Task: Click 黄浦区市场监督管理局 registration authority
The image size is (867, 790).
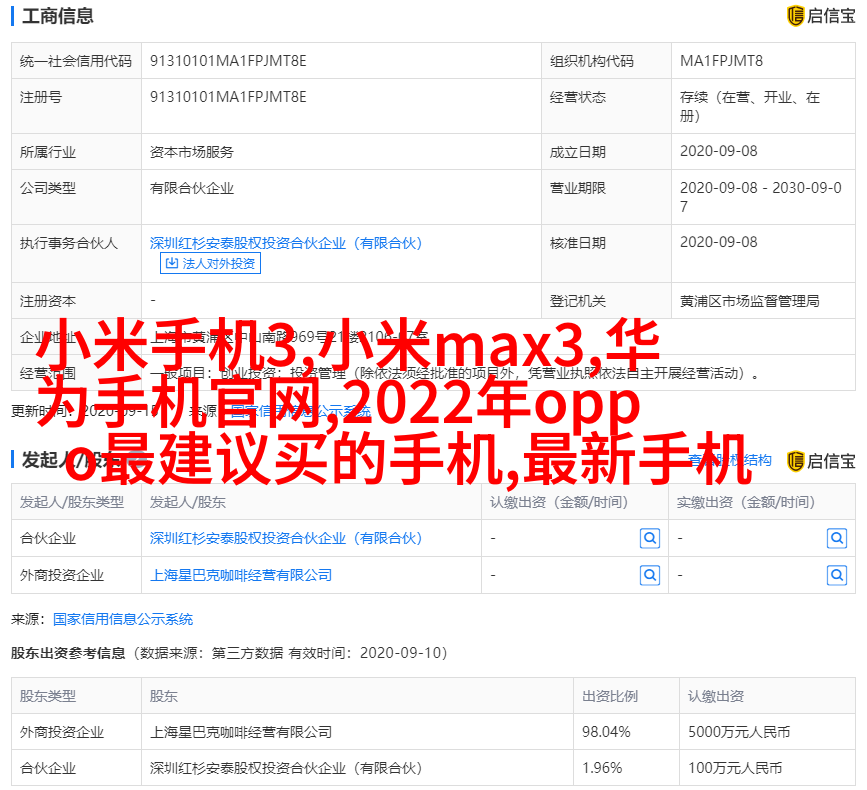Action: (749, 301)
